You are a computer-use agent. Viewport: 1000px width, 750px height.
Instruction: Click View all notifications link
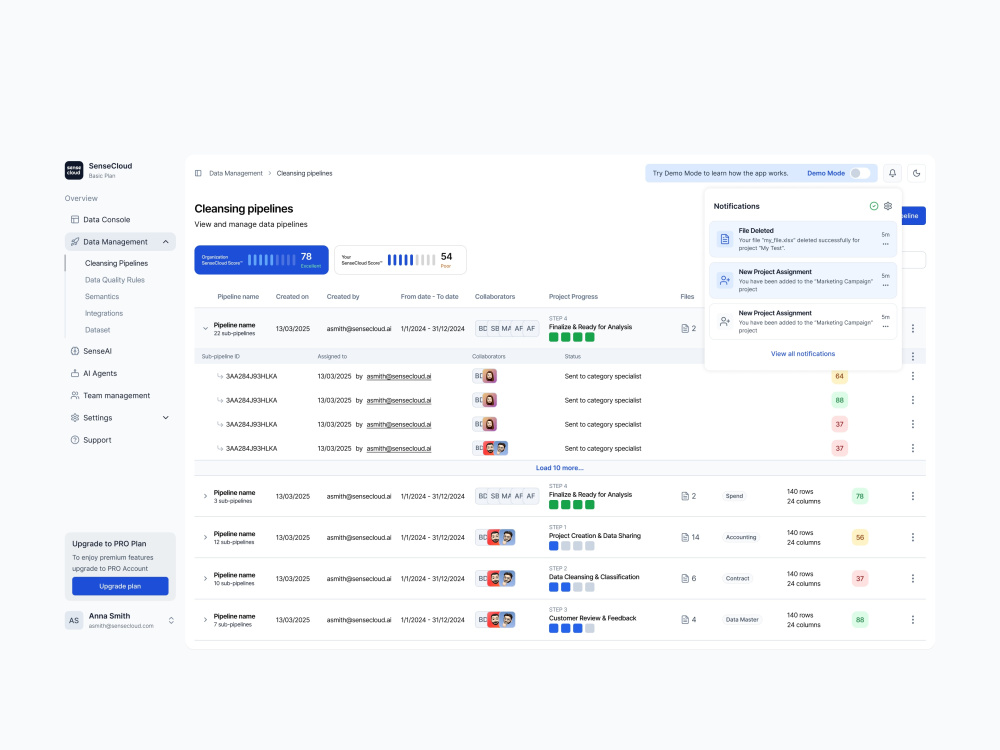pos(802,354)
